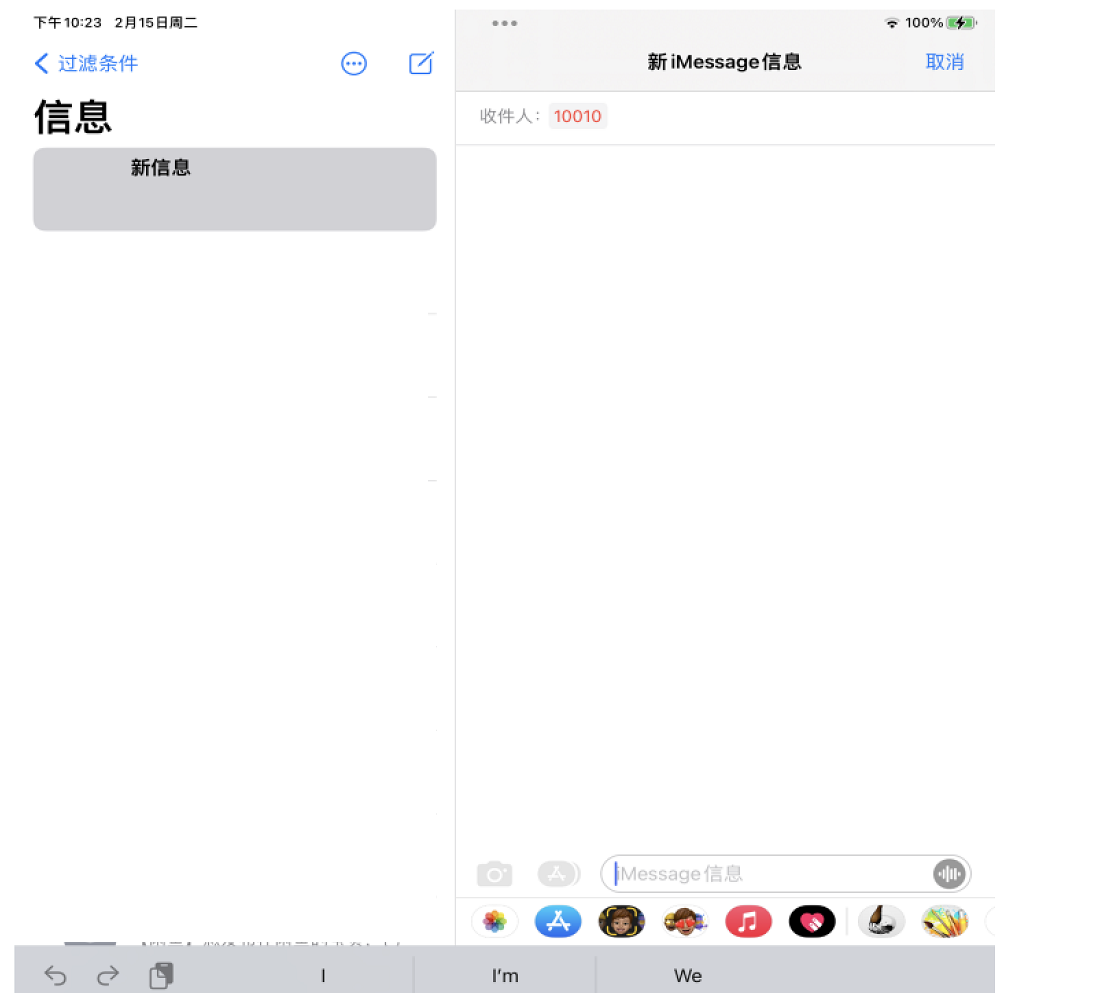Tap the 下午10:23 clock in status bar
Screen dimensions: 1100x993
[68, 23]
